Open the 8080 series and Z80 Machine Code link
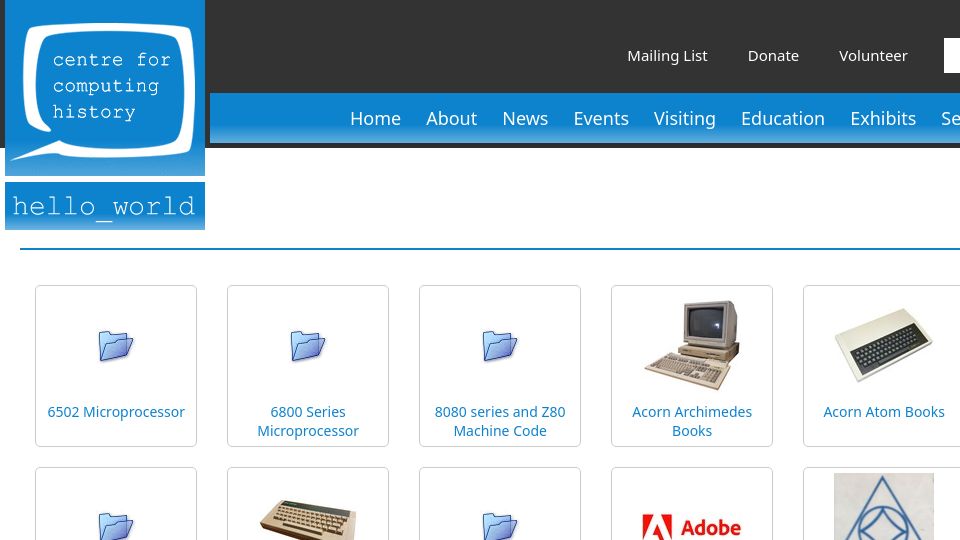This screenshot has width=960, height=540. click(x=500, y=421)
